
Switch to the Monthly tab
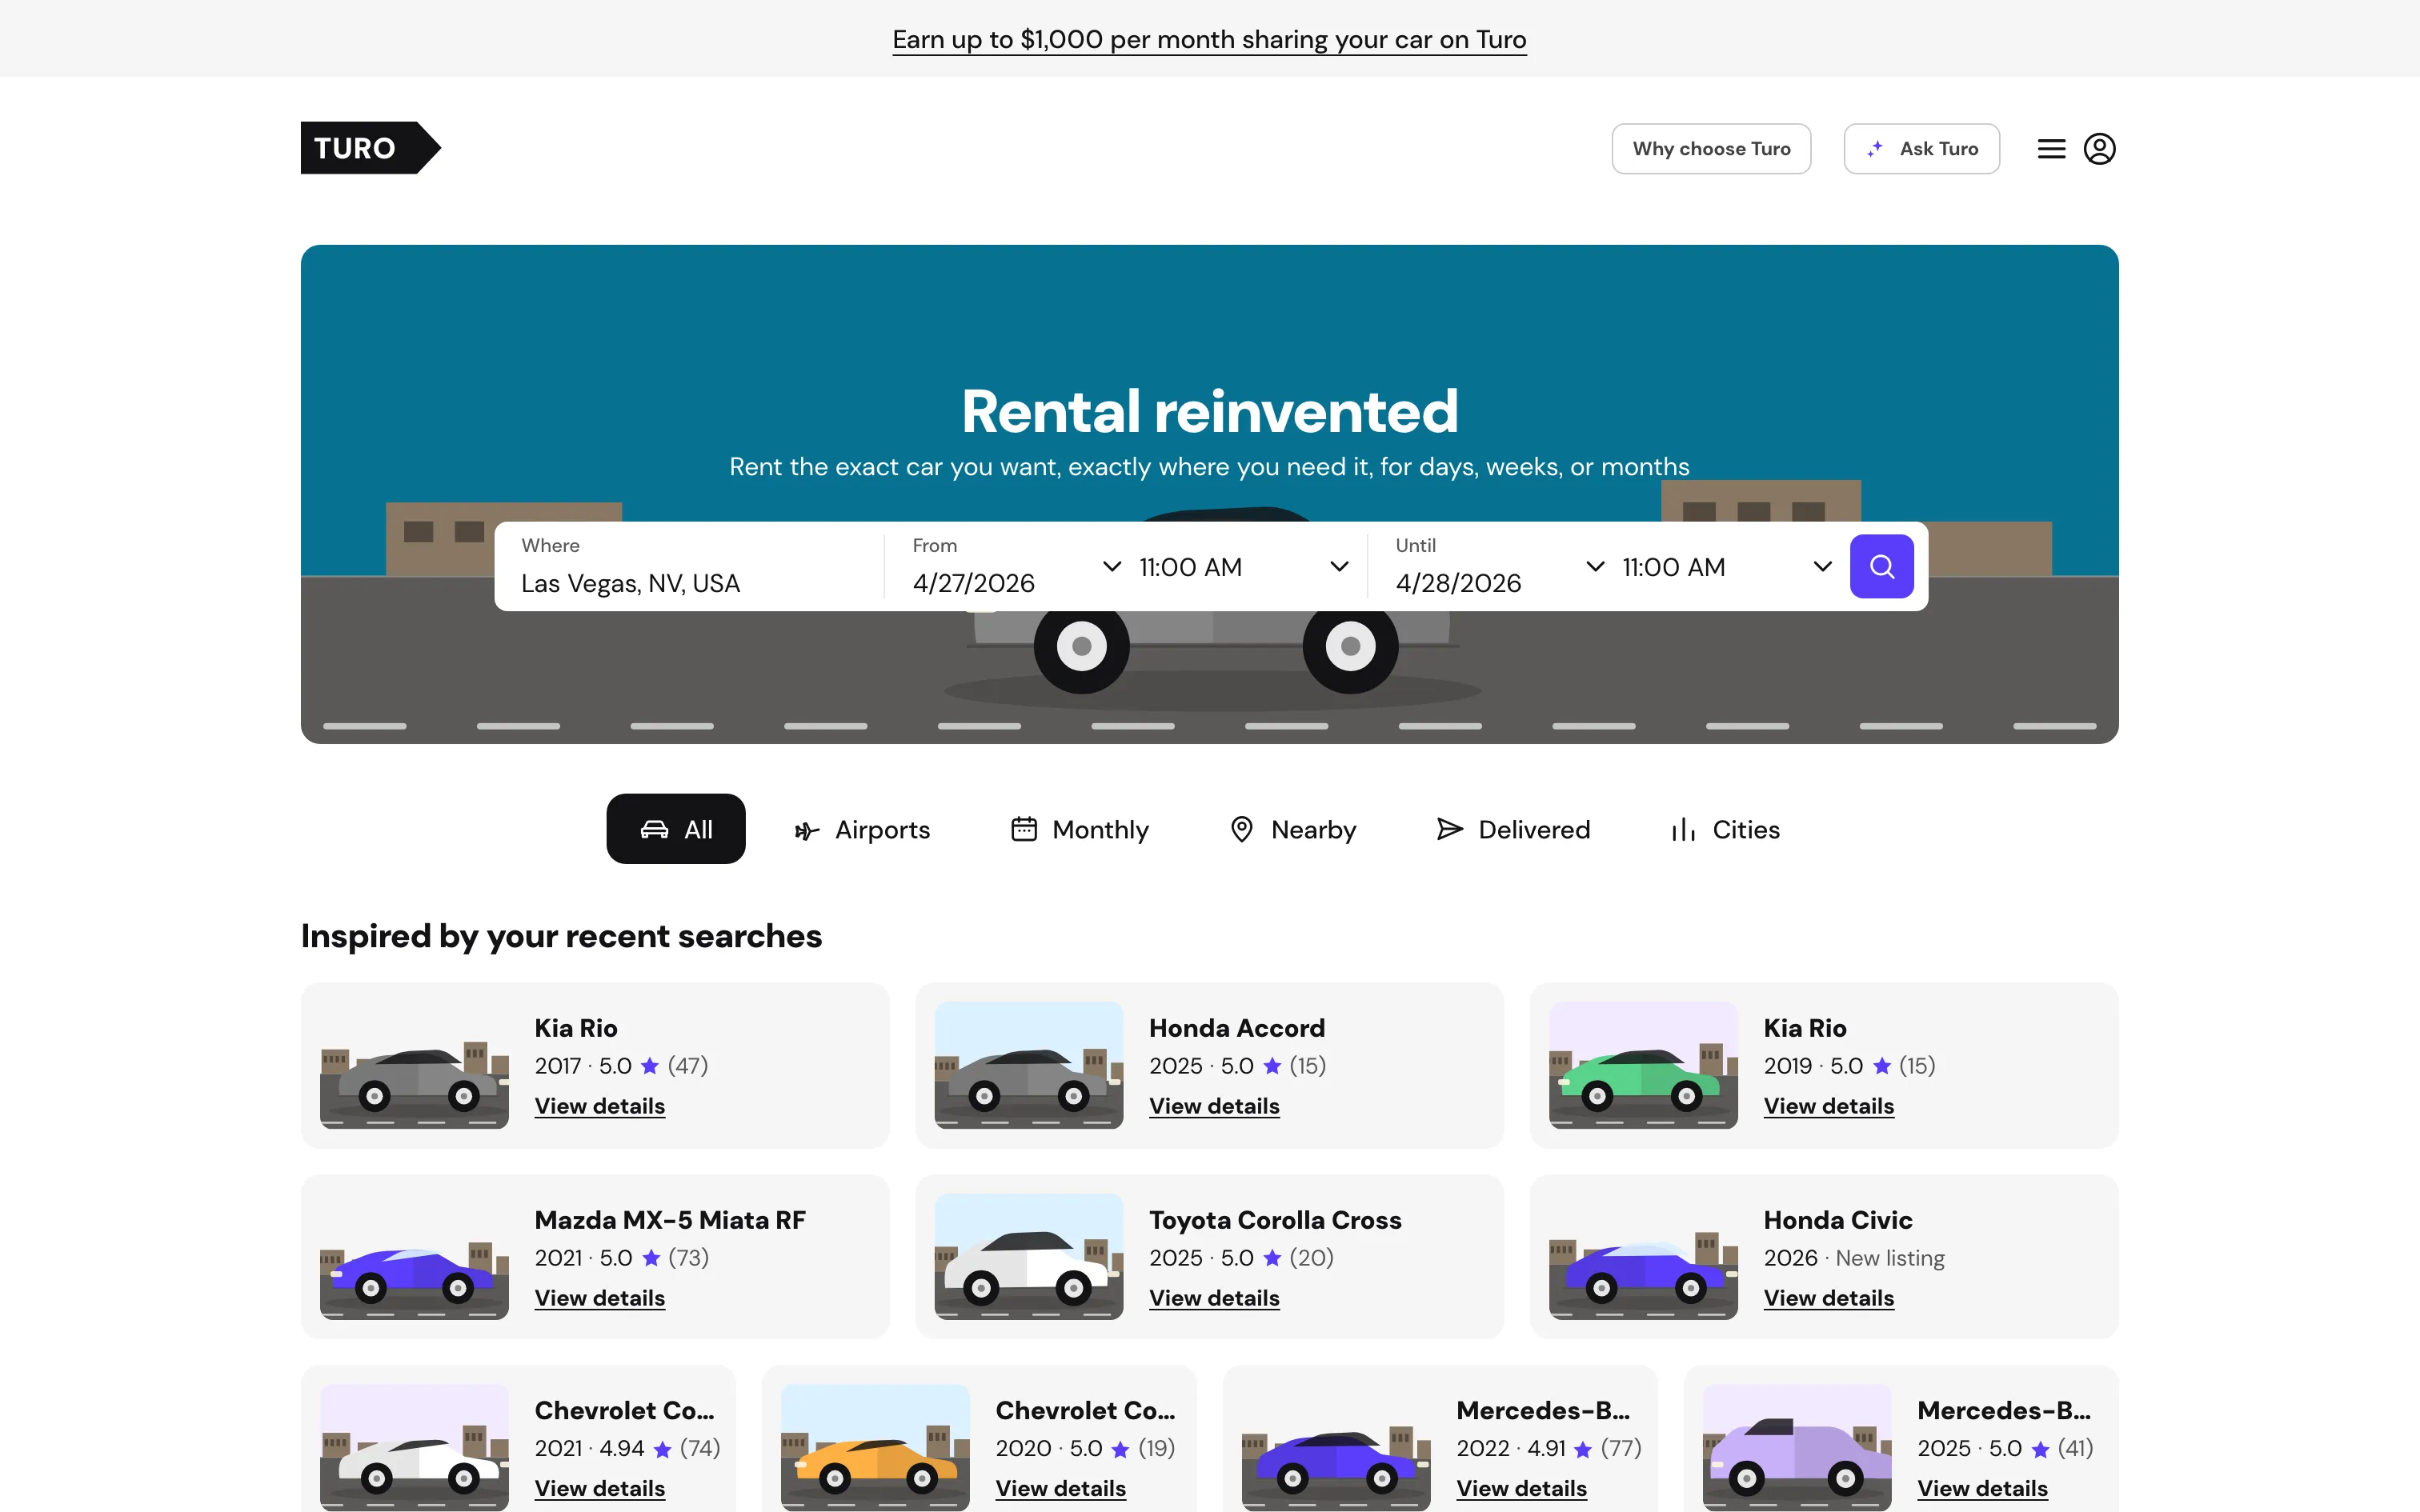1080,830
